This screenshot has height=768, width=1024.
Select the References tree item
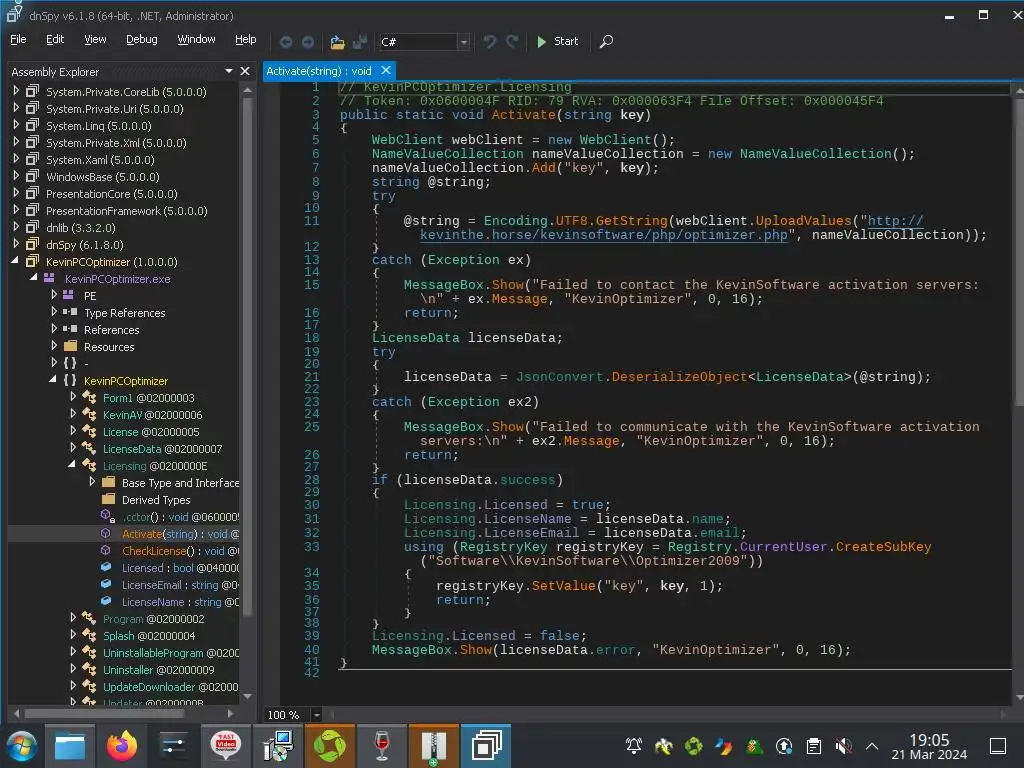click(x=111, y=330)
